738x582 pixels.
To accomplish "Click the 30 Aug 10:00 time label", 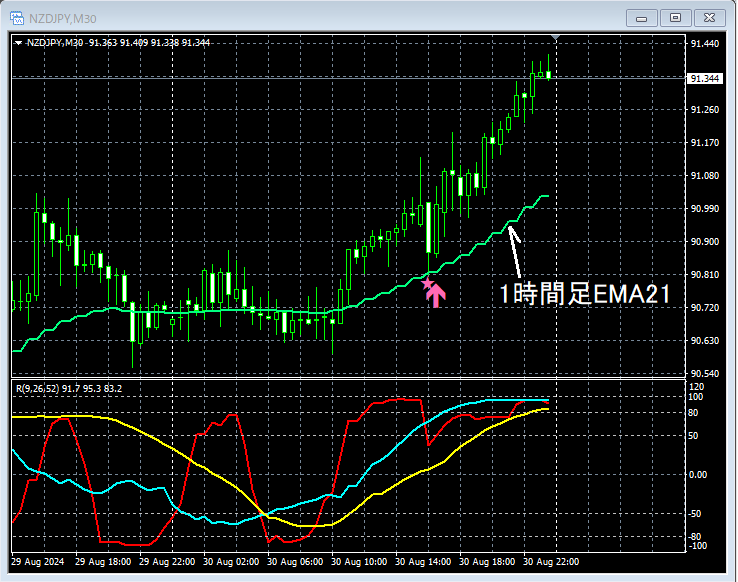I will (x=359, y=562).
